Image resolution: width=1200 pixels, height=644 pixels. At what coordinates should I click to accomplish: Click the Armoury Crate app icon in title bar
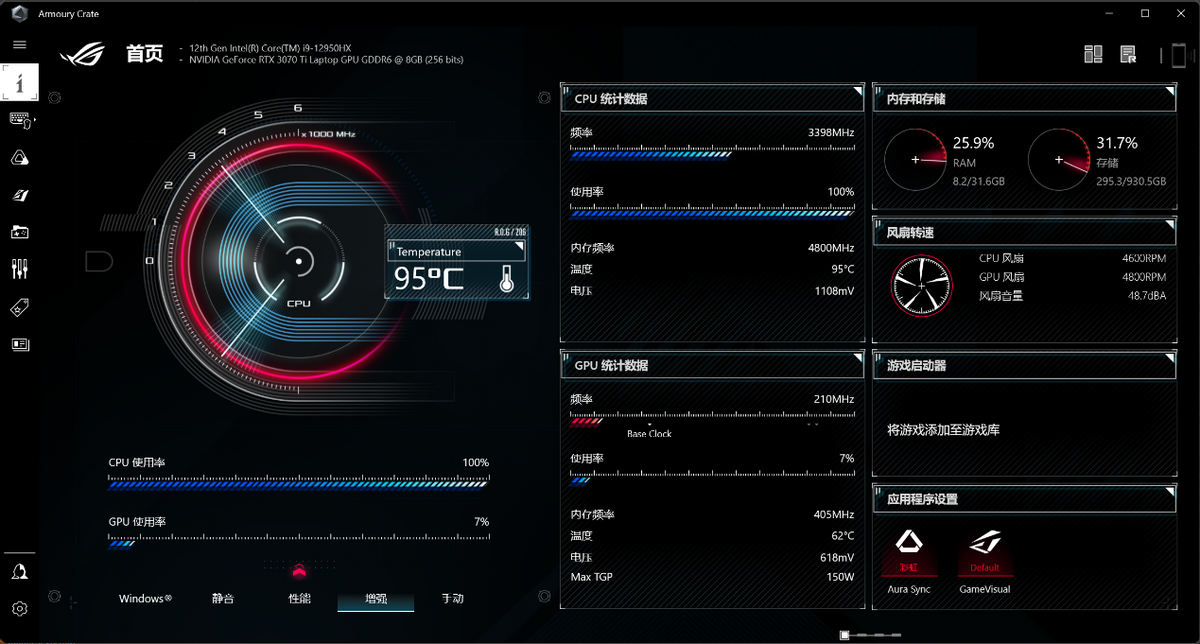pyautogui.click(x=19, y=13)
